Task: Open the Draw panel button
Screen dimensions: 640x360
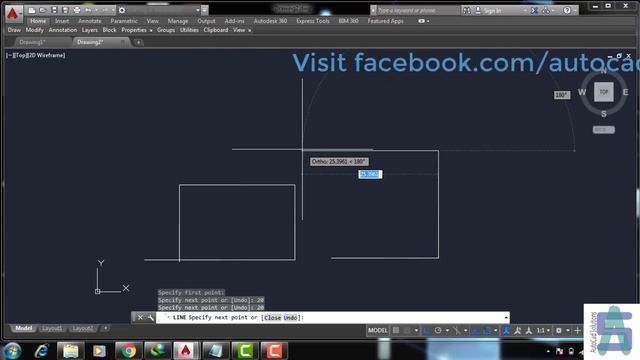Action: point(14,30)
